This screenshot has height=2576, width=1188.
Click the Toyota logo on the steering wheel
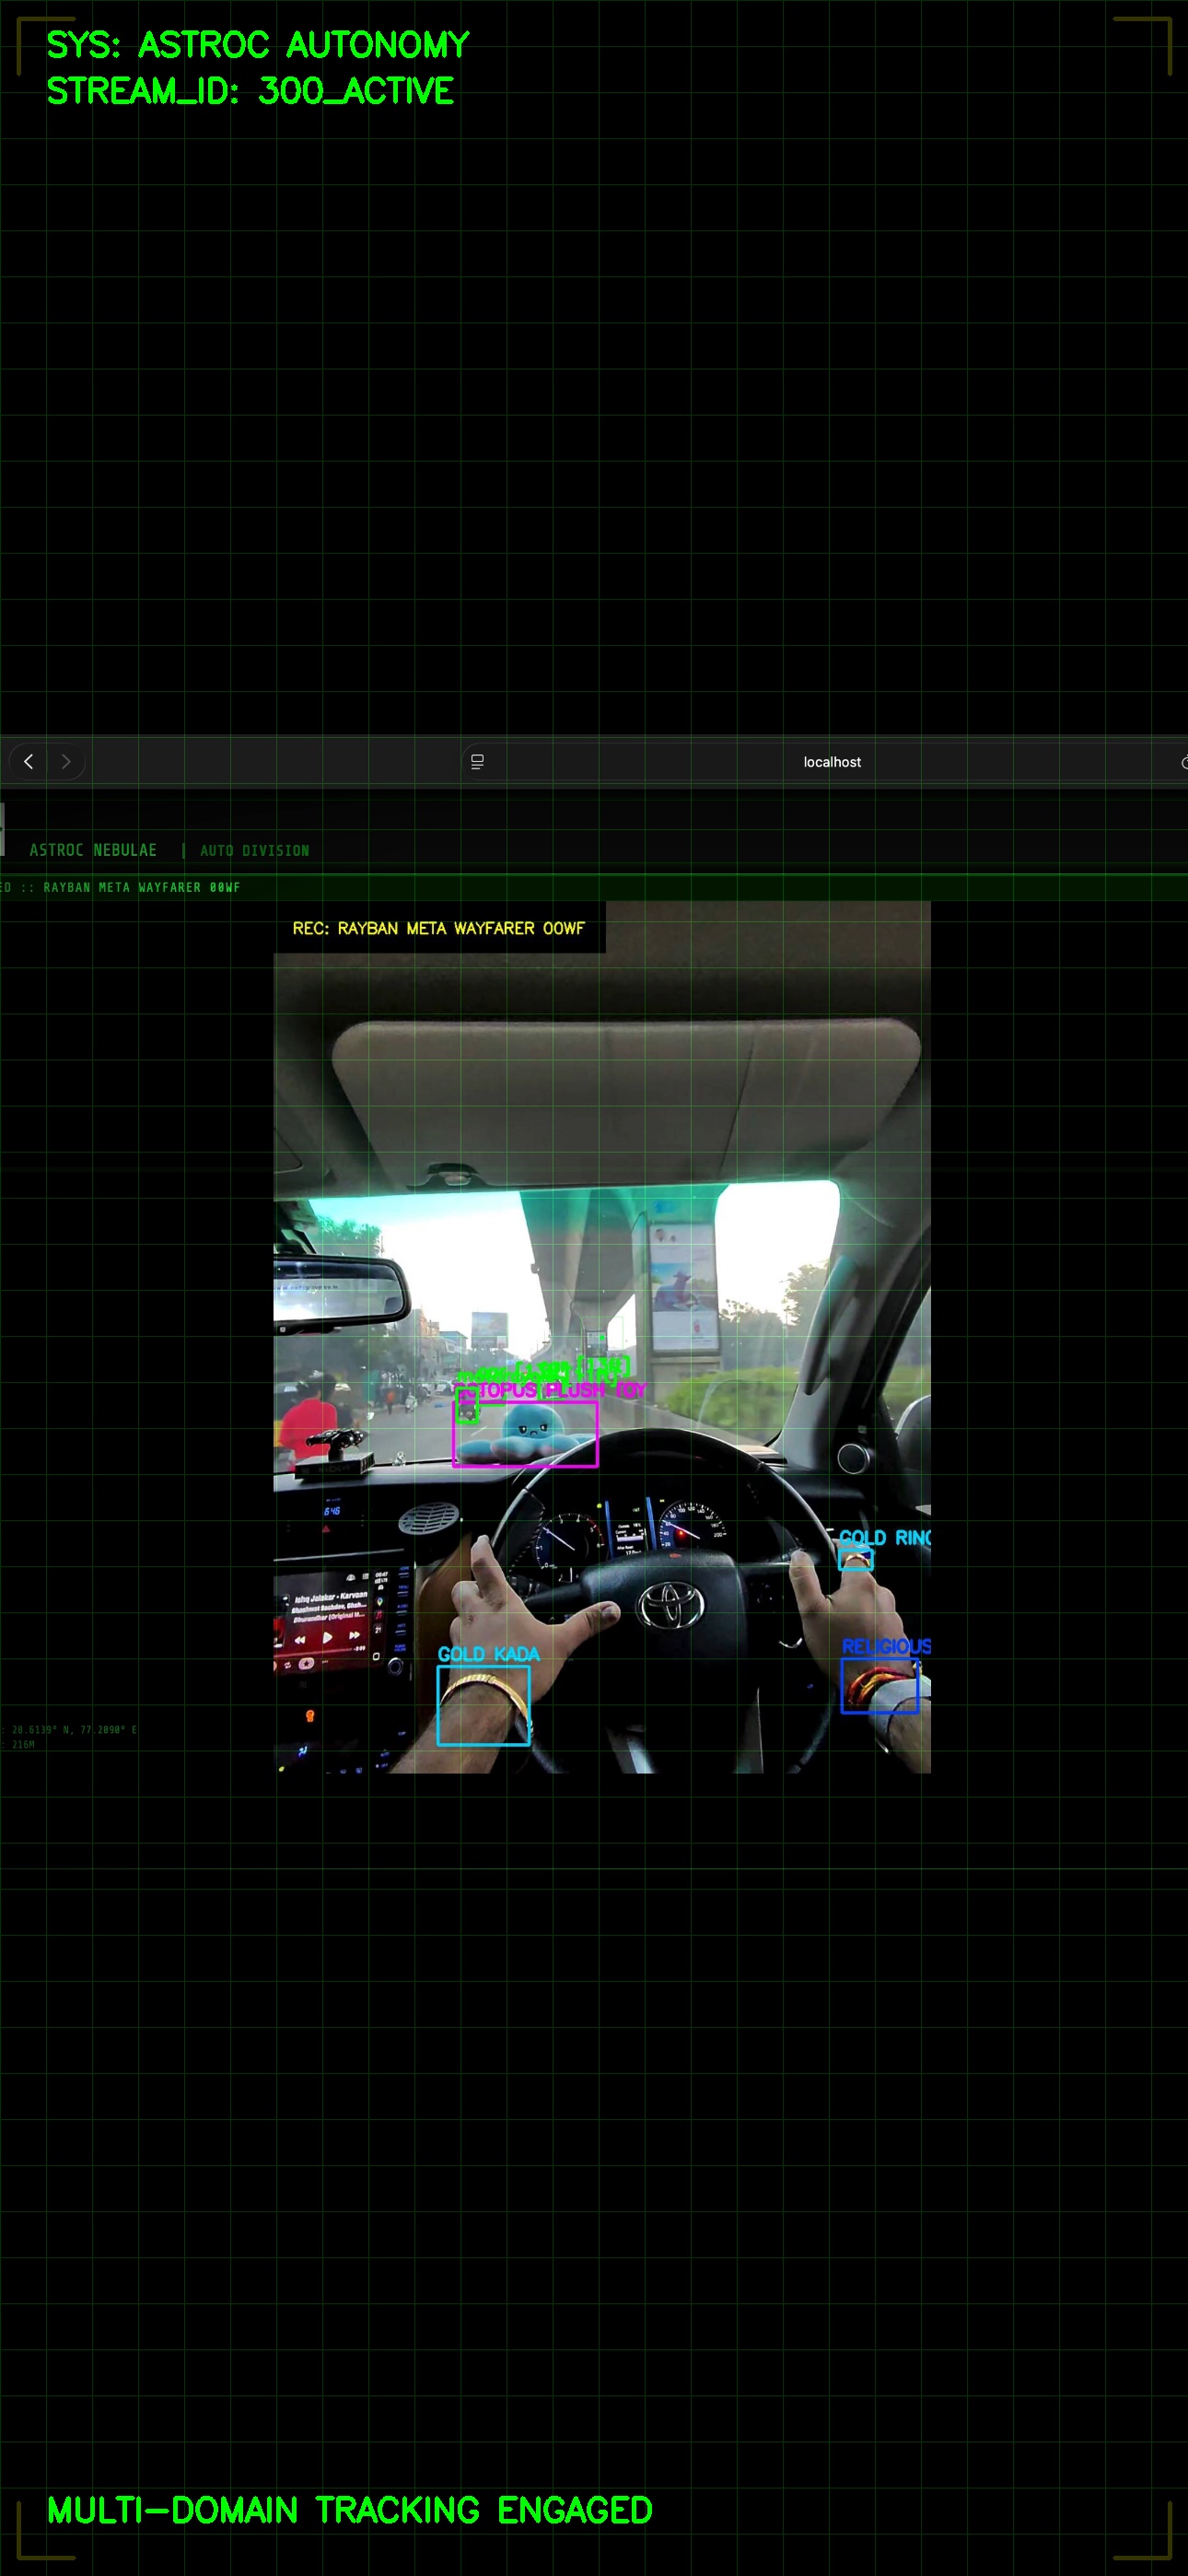pyautogui.click(x=671, y=1606)
